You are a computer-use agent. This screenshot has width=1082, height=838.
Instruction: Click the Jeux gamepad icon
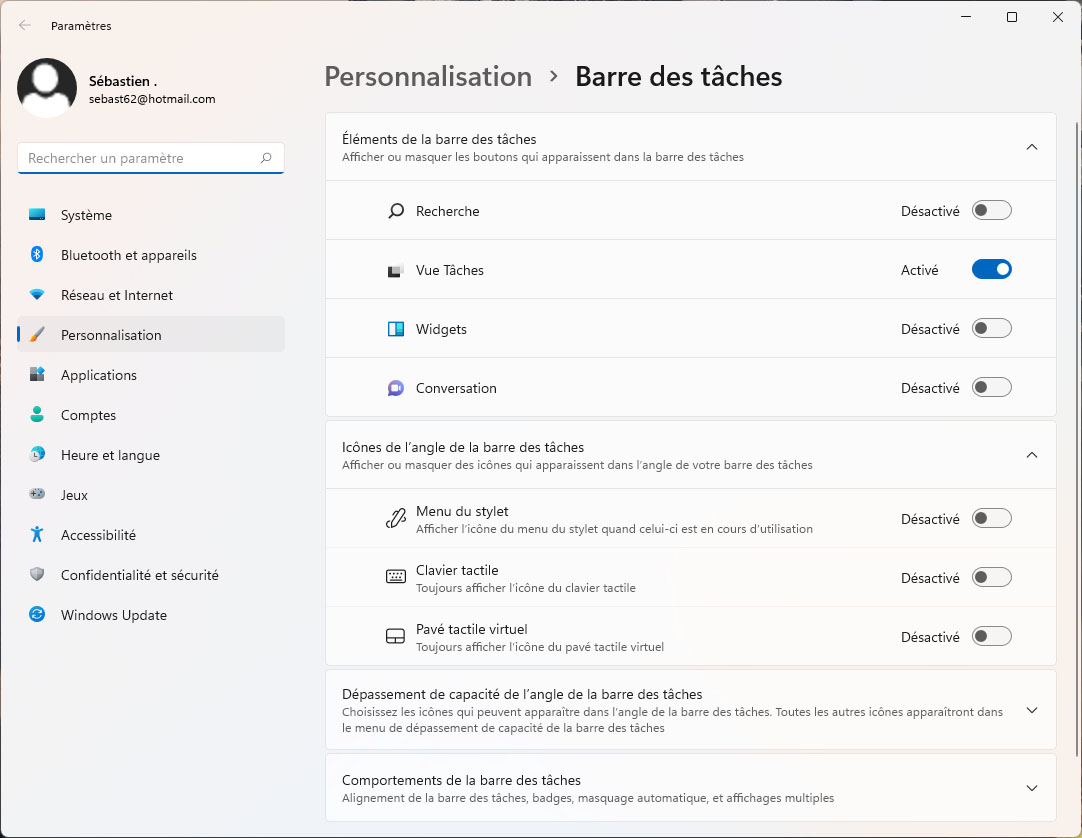click(x=37, y=495)
